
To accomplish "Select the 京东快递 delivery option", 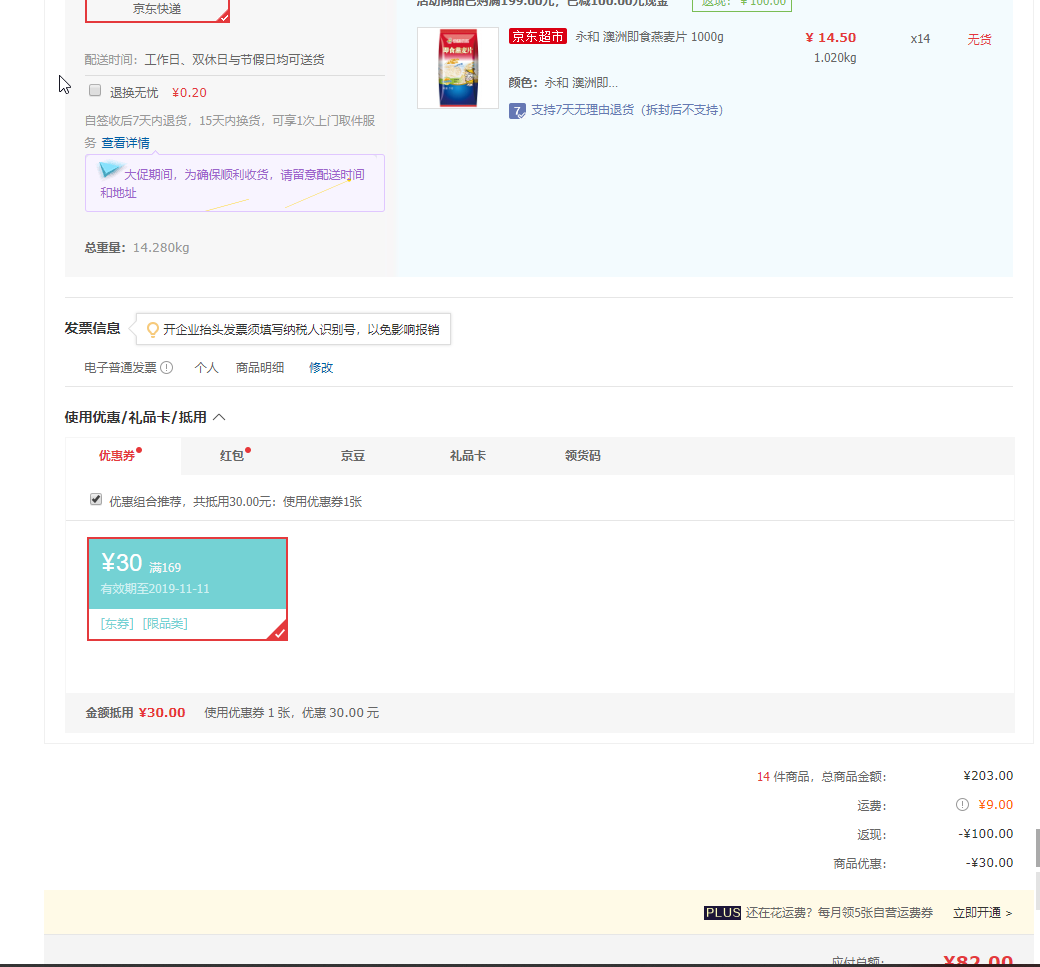I will tap(157, 10).
